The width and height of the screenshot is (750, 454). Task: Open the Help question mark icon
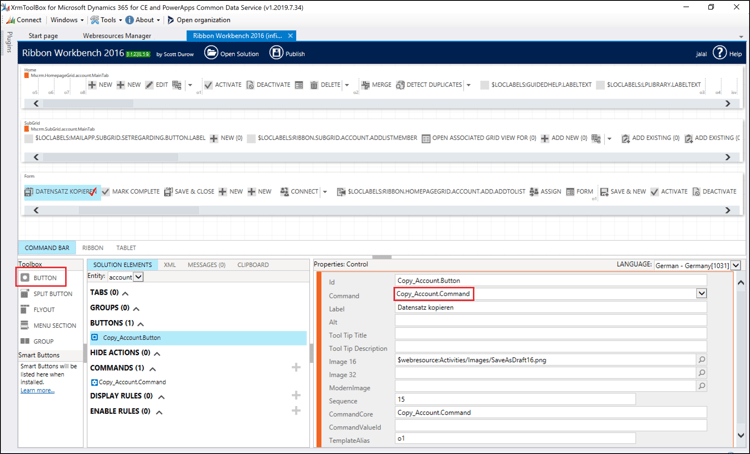click(x=719, y=53)
